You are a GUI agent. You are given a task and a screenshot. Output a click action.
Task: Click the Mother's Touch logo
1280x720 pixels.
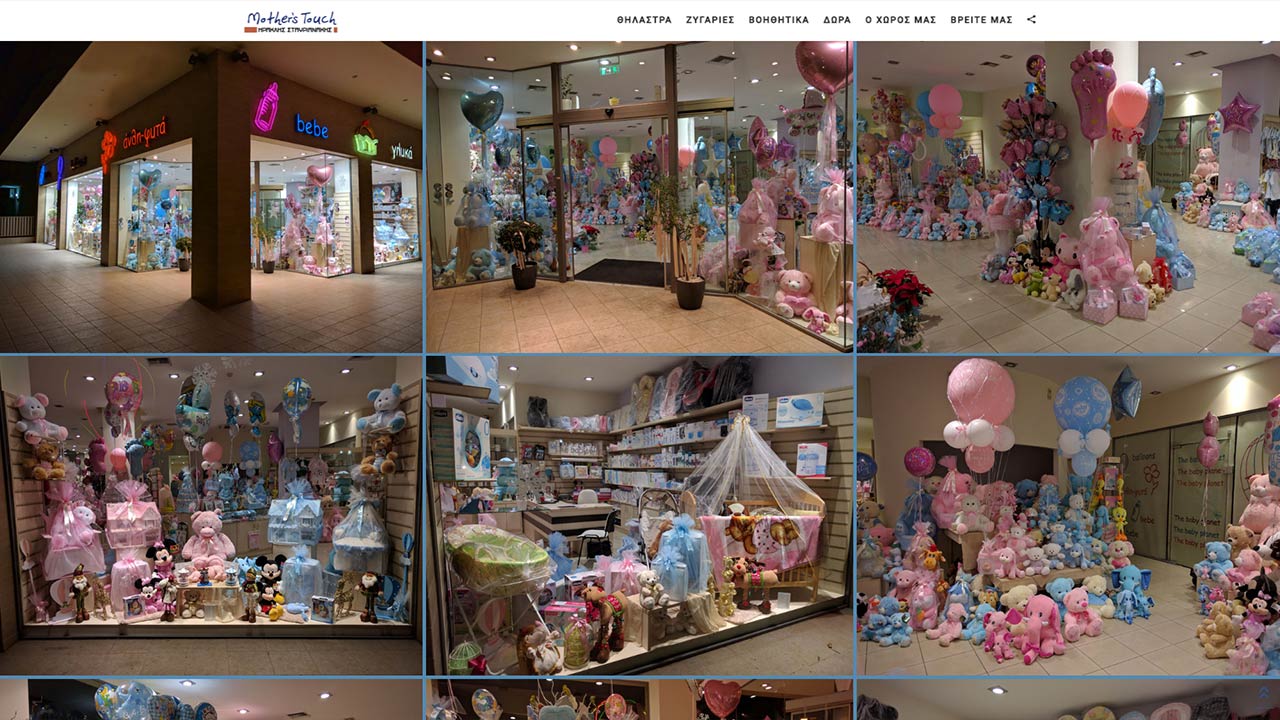pos(291,17)
